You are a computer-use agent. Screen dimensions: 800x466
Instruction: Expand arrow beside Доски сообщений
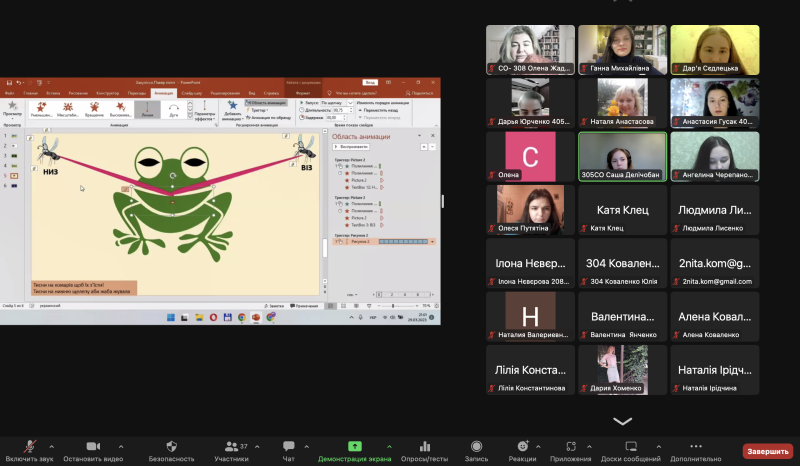(659, 447)
